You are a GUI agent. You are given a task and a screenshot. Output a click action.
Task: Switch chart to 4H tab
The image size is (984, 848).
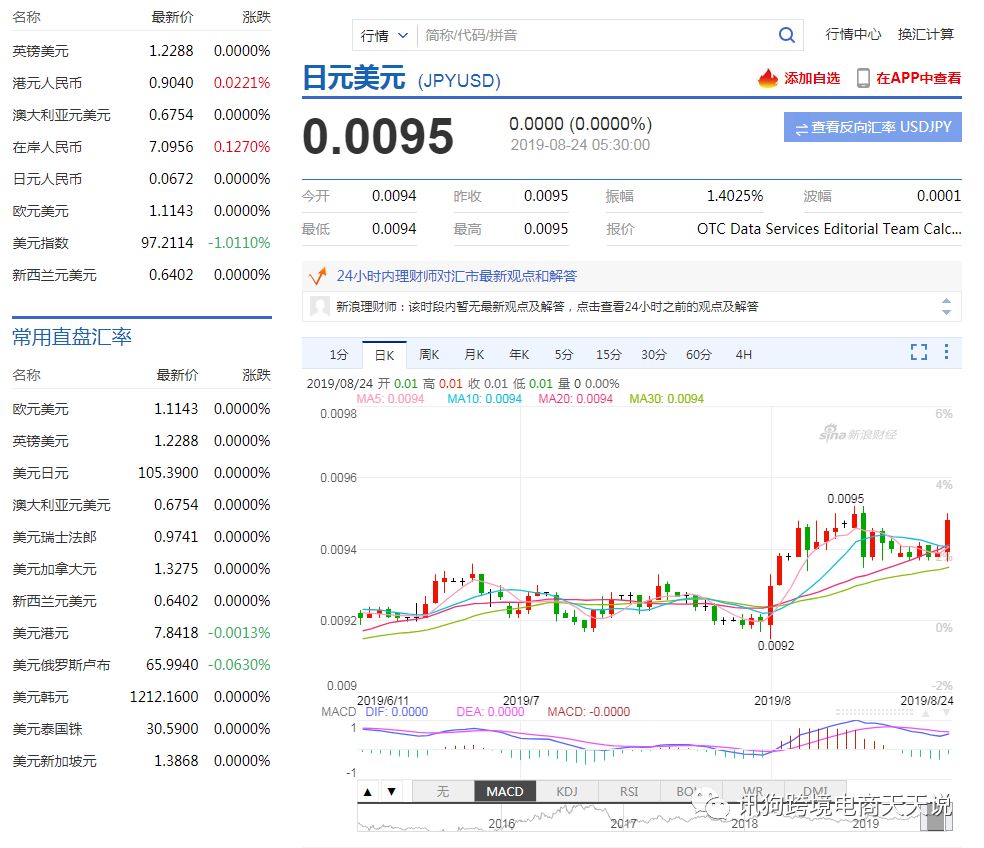point(744,355)
